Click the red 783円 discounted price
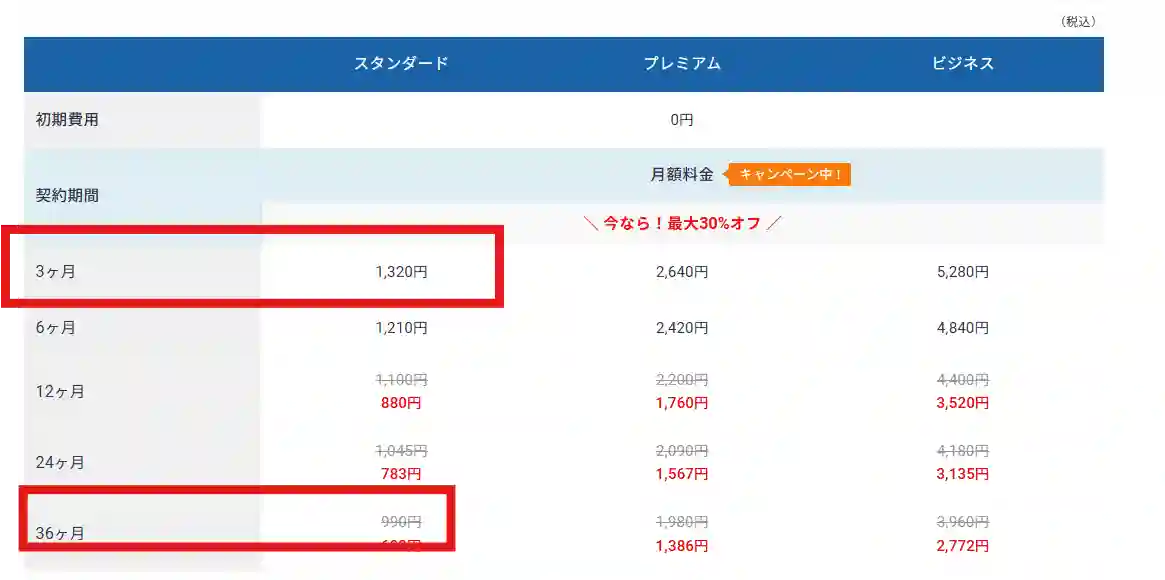The width and height of the screenshot is (1165, 580). pyautogui.click(x=401, y=474)
